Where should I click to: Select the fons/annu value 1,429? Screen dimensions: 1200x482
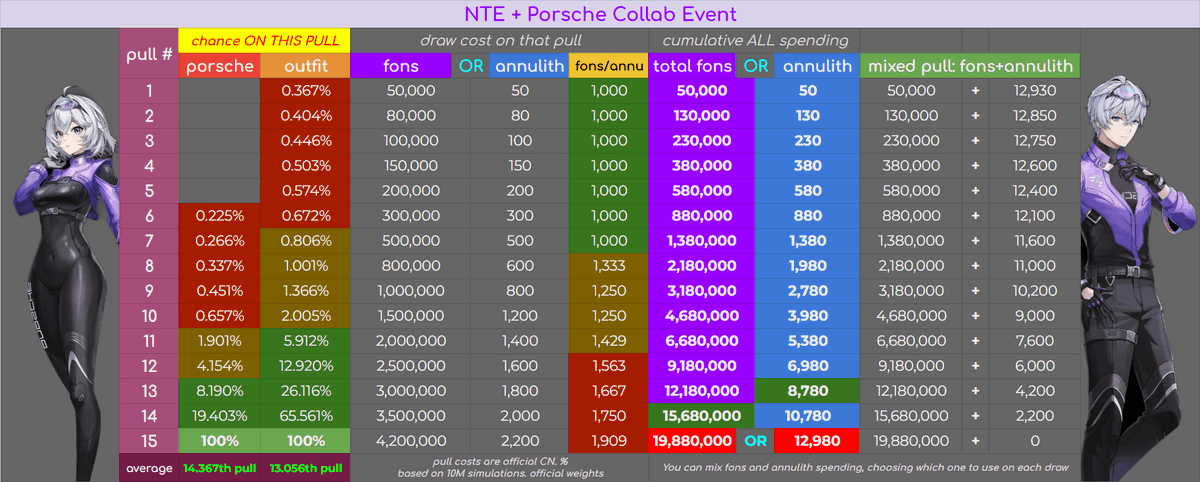607,341
